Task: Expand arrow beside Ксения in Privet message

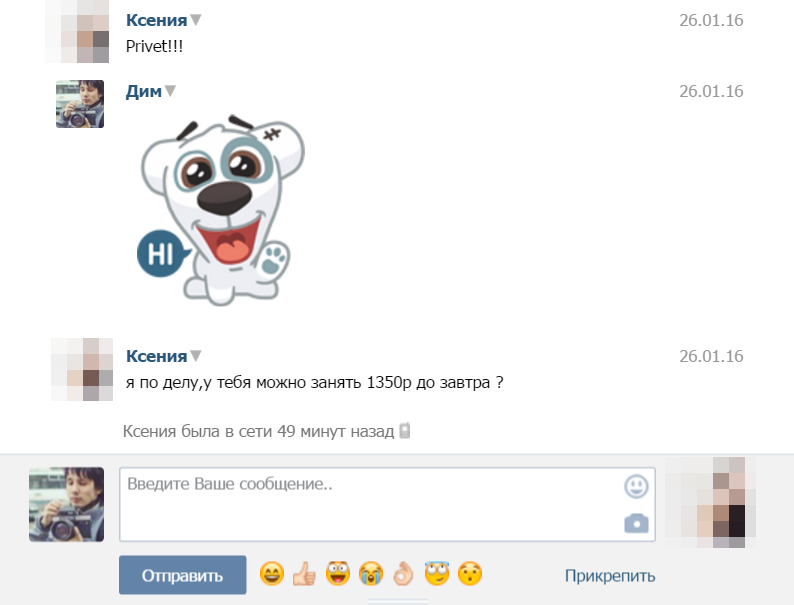Action: [196, 20]
